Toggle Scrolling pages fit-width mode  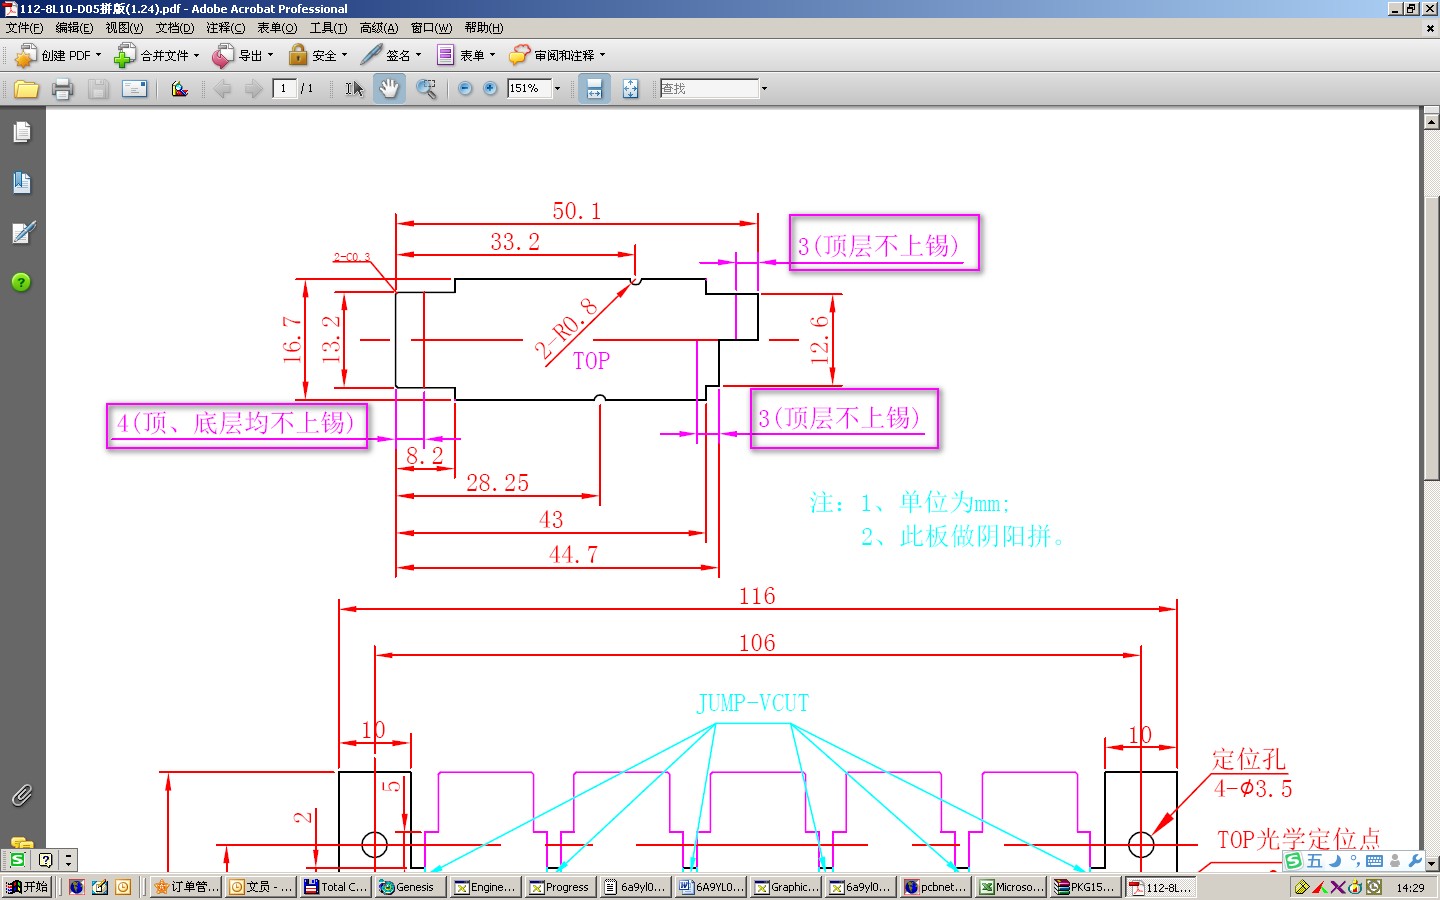pyautogui.click(x=594, y=89)
